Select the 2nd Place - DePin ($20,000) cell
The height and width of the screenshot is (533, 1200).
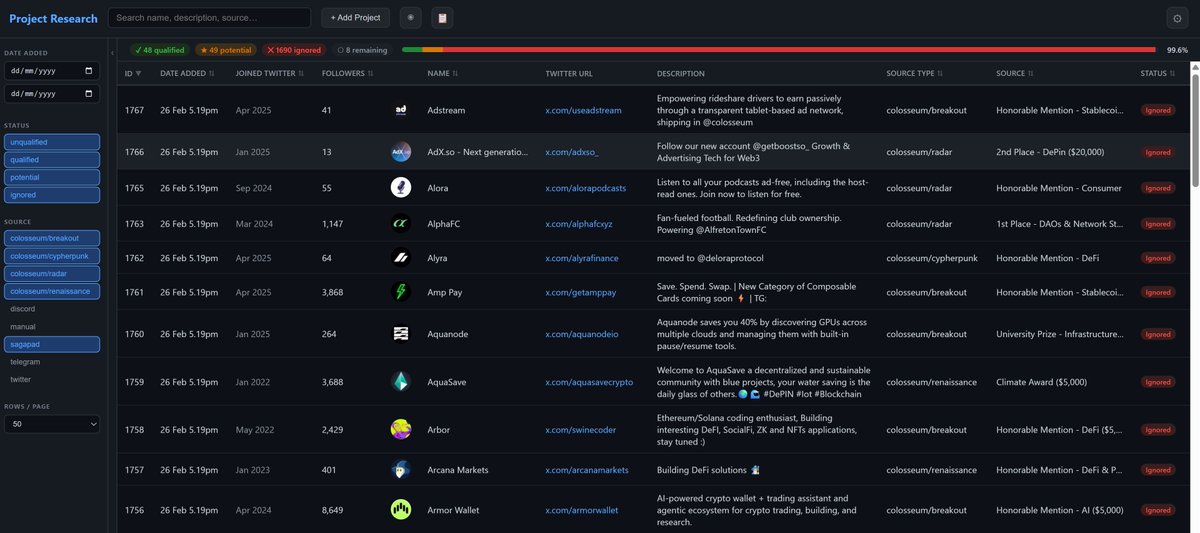(x=1050, y=152)
